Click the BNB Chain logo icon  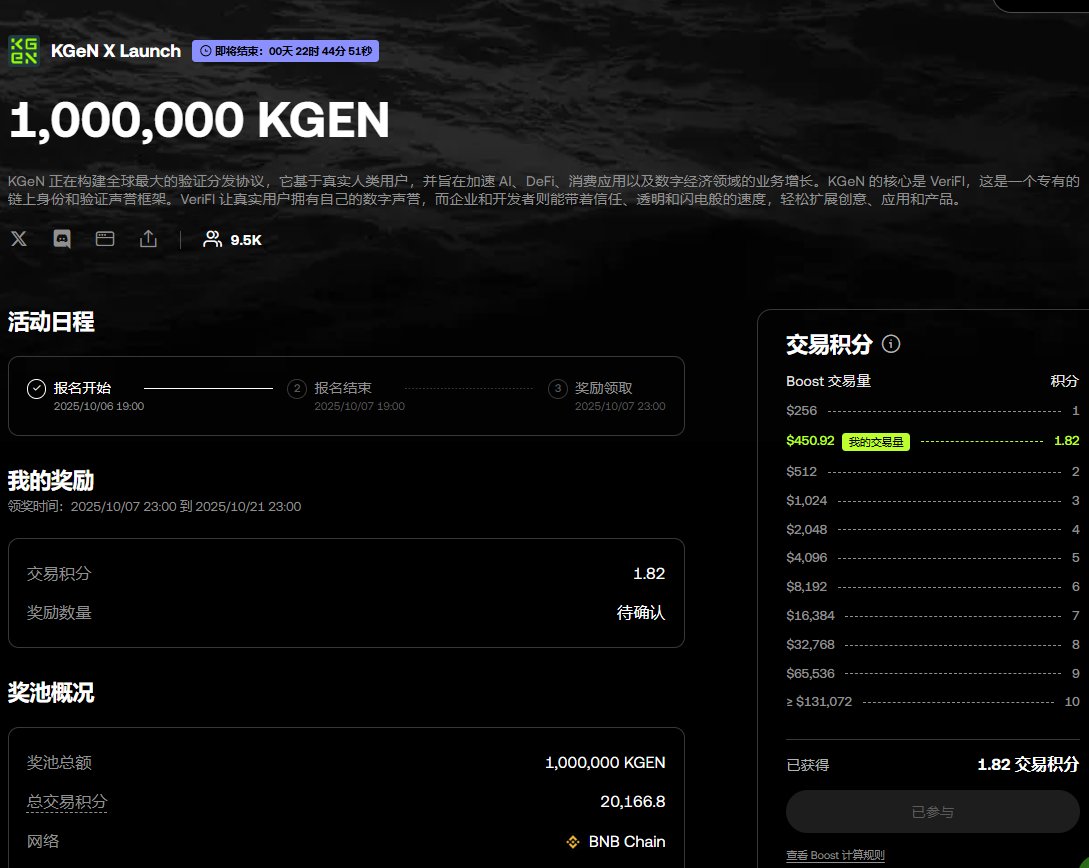573,842
